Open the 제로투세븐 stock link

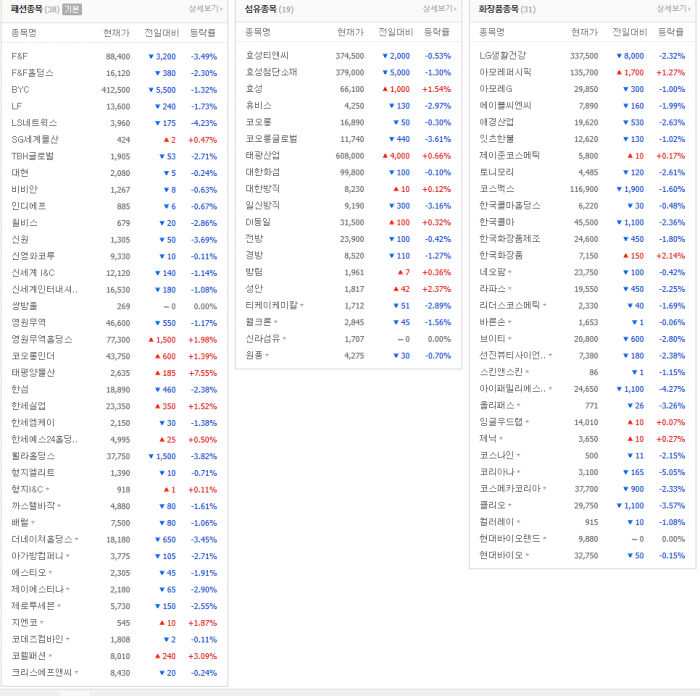click(x=33, y=606)
